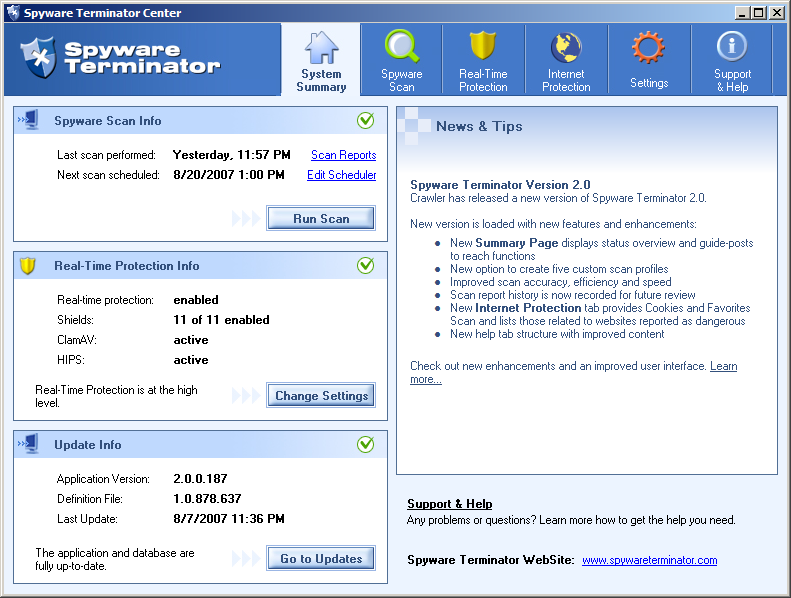Click the System Summary house icon
Viewport: 791px width, 598px height.
(x=321, y=47)
